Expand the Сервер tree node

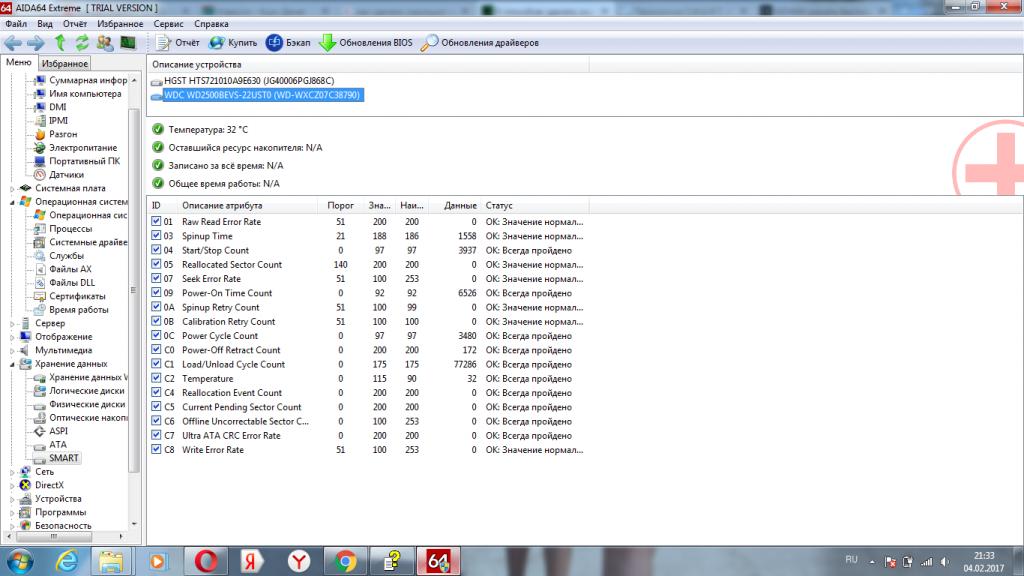tap(12, 323)
